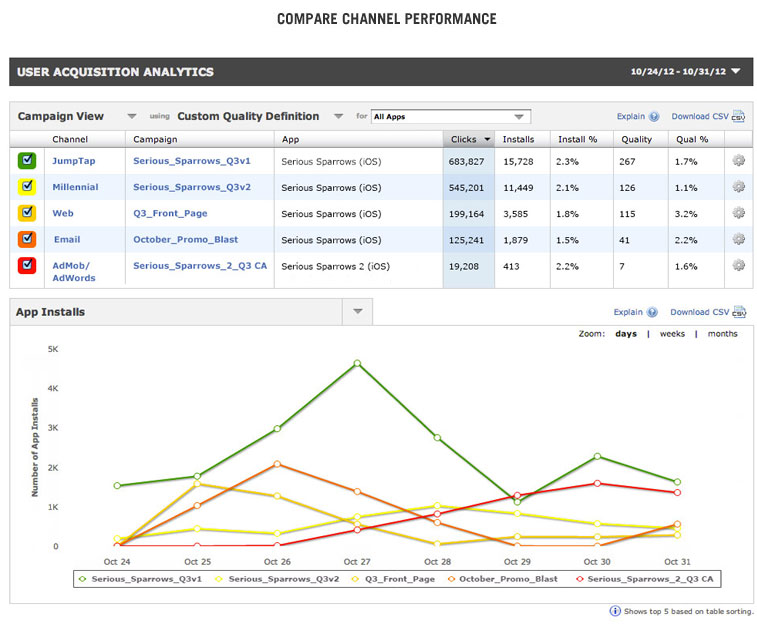The height and width of the screenshot is (624, 757).
Task: Expand the Campaign View dropdown arrow
Action: pyautogui.click(x=131, y=116)
